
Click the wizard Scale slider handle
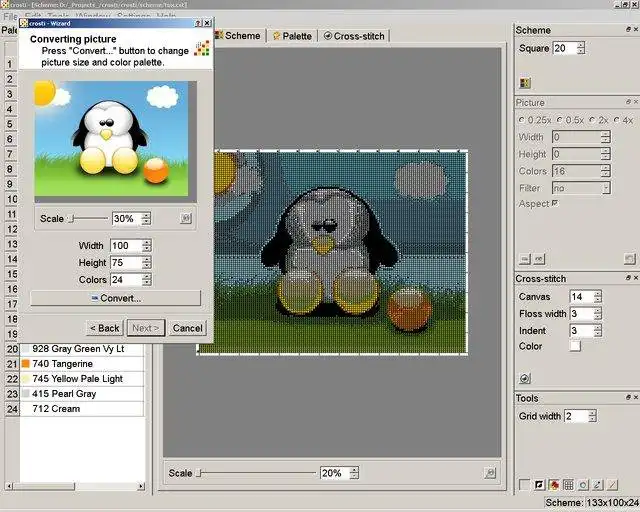point(71,218)
